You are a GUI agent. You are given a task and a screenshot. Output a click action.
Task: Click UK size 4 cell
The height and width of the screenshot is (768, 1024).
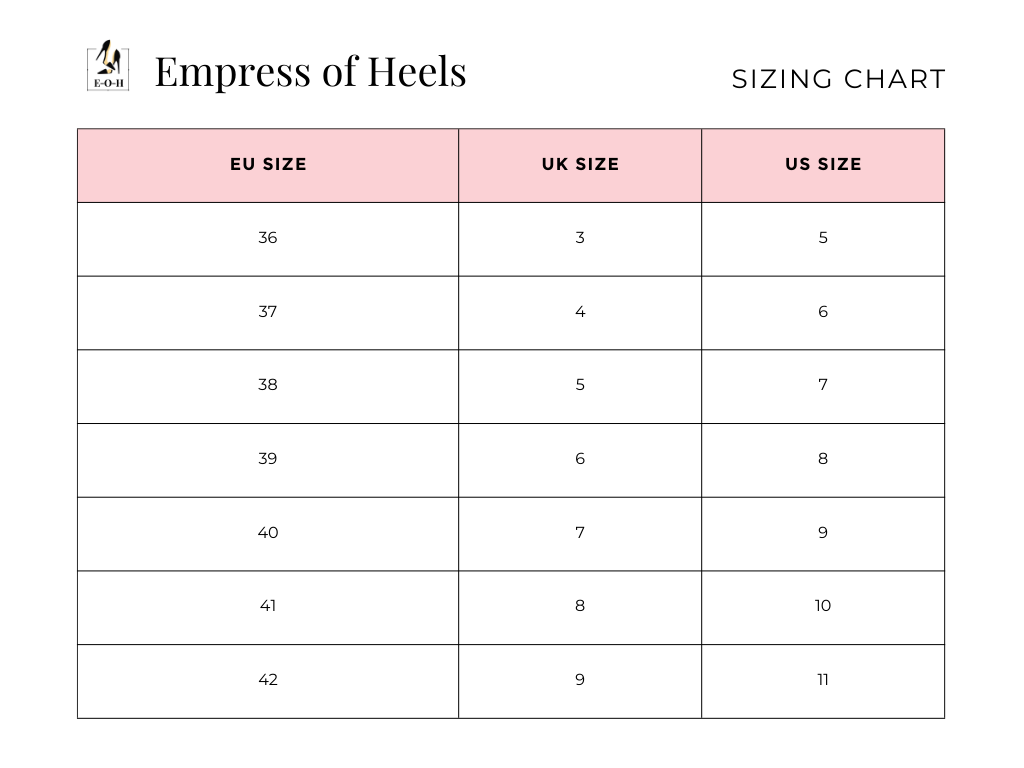point(580,312)
